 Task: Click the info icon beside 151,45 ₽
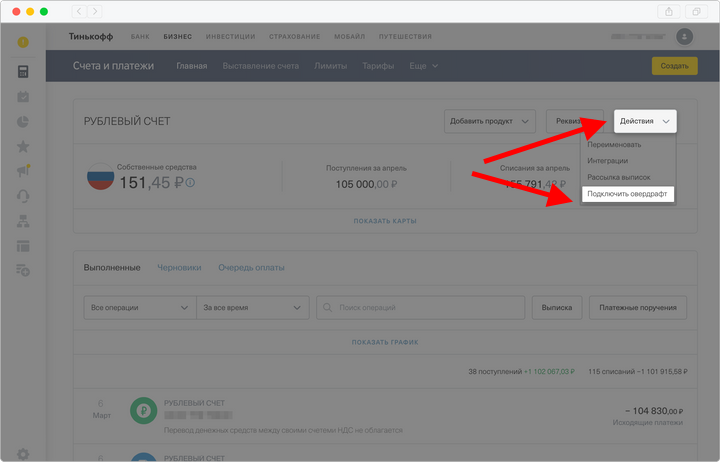pos(190,183)
